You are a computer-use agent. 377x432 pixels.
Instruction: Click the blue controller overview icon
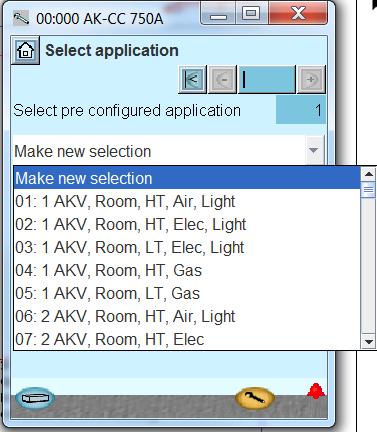(x=35, y=398)
